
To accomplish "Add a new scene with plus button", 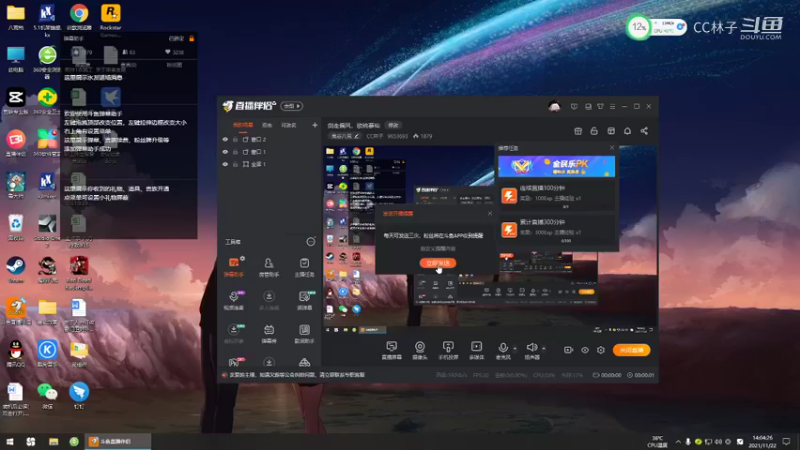I will 314,125.
